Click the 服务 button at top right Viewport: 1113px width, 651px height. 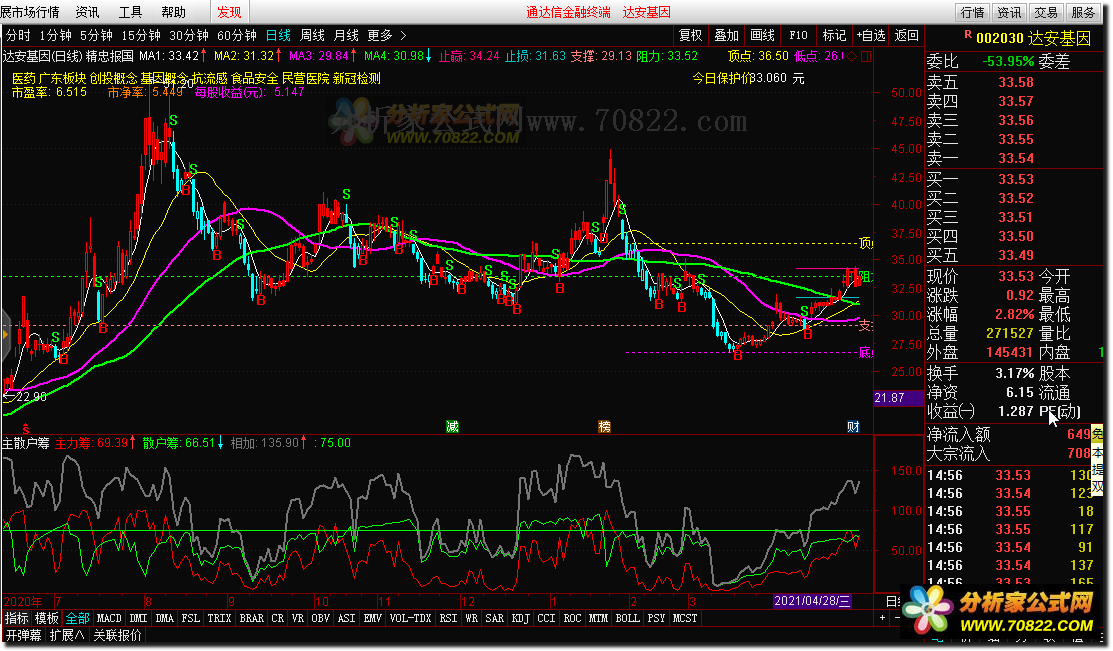1082,12
